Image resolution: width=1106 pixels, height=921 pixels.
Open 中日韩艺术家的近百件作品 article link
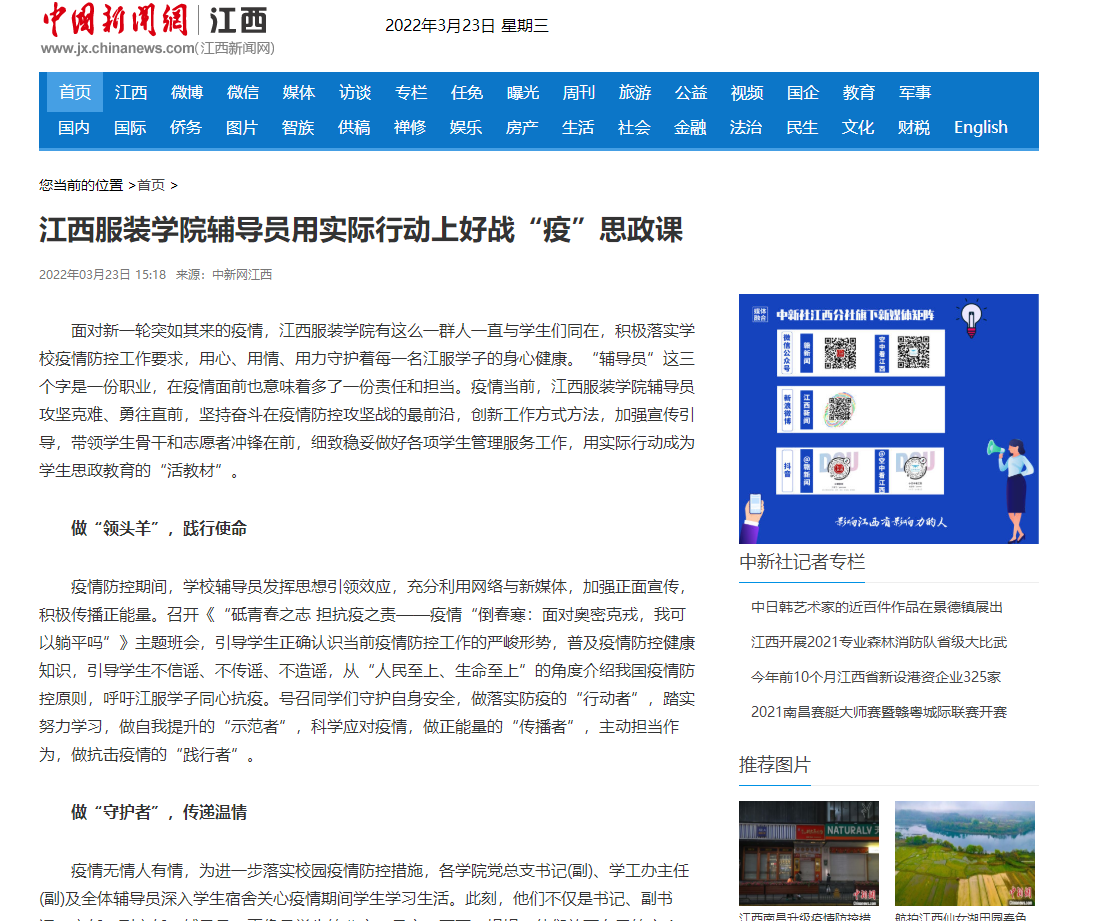pos(877,607)
